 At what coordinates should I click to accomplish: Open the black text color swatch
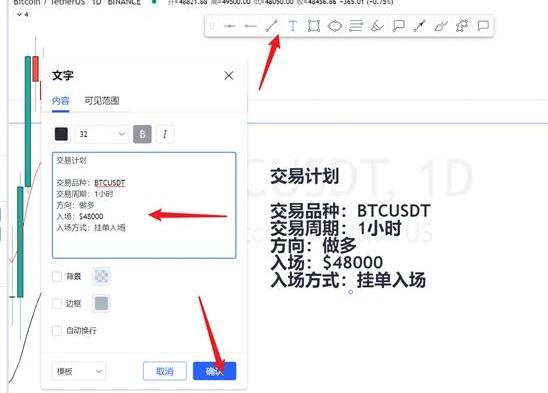pyautogui.click(x=62, y=134)
